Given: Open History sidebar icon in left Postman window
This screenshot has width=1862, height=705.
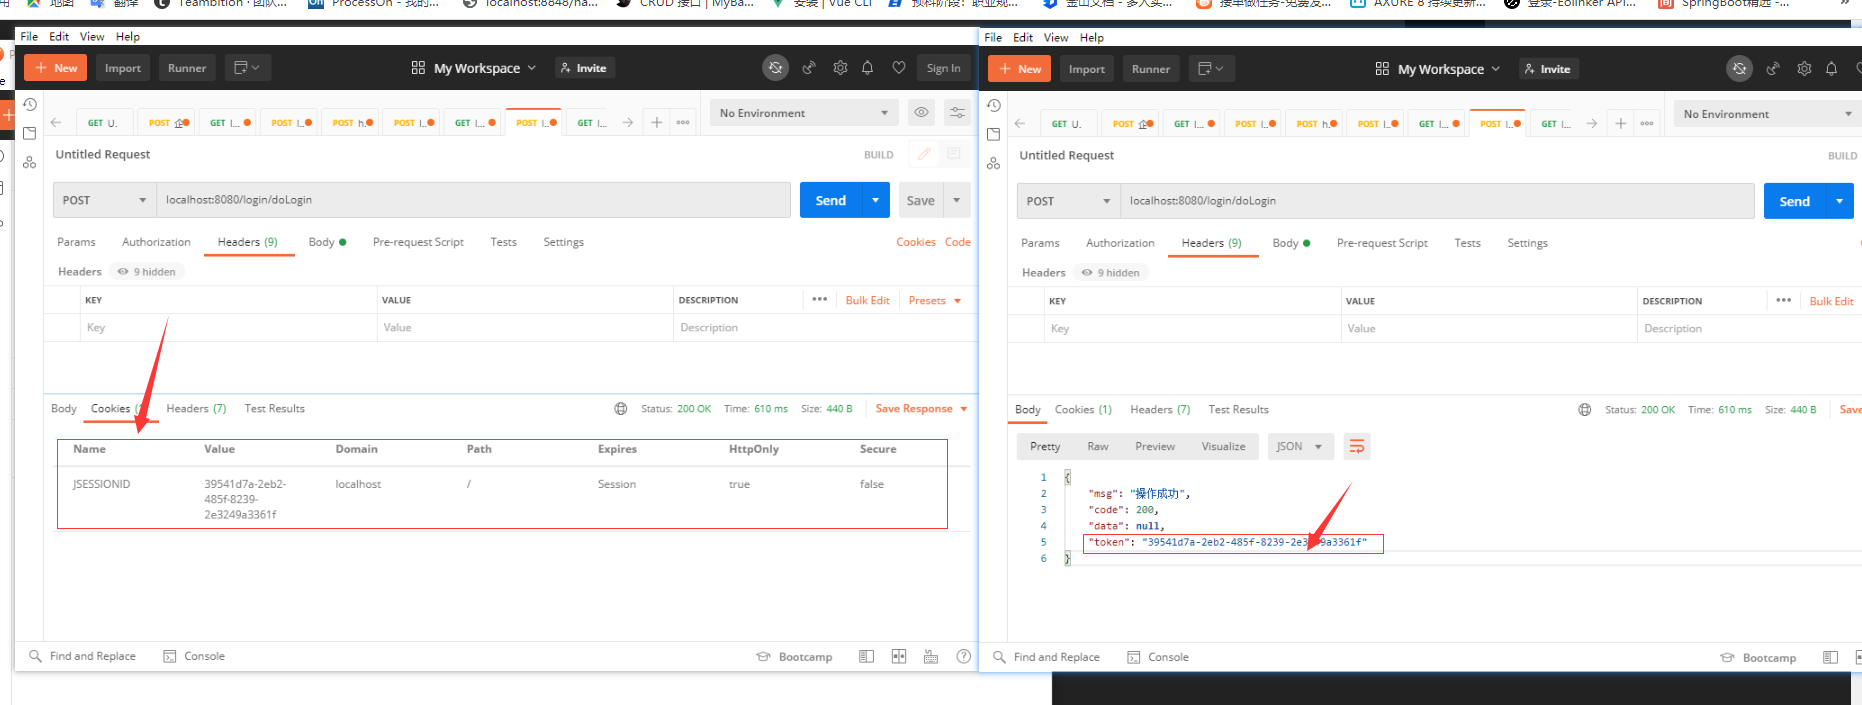Looking at the screenshot, I should coord(30,104).
